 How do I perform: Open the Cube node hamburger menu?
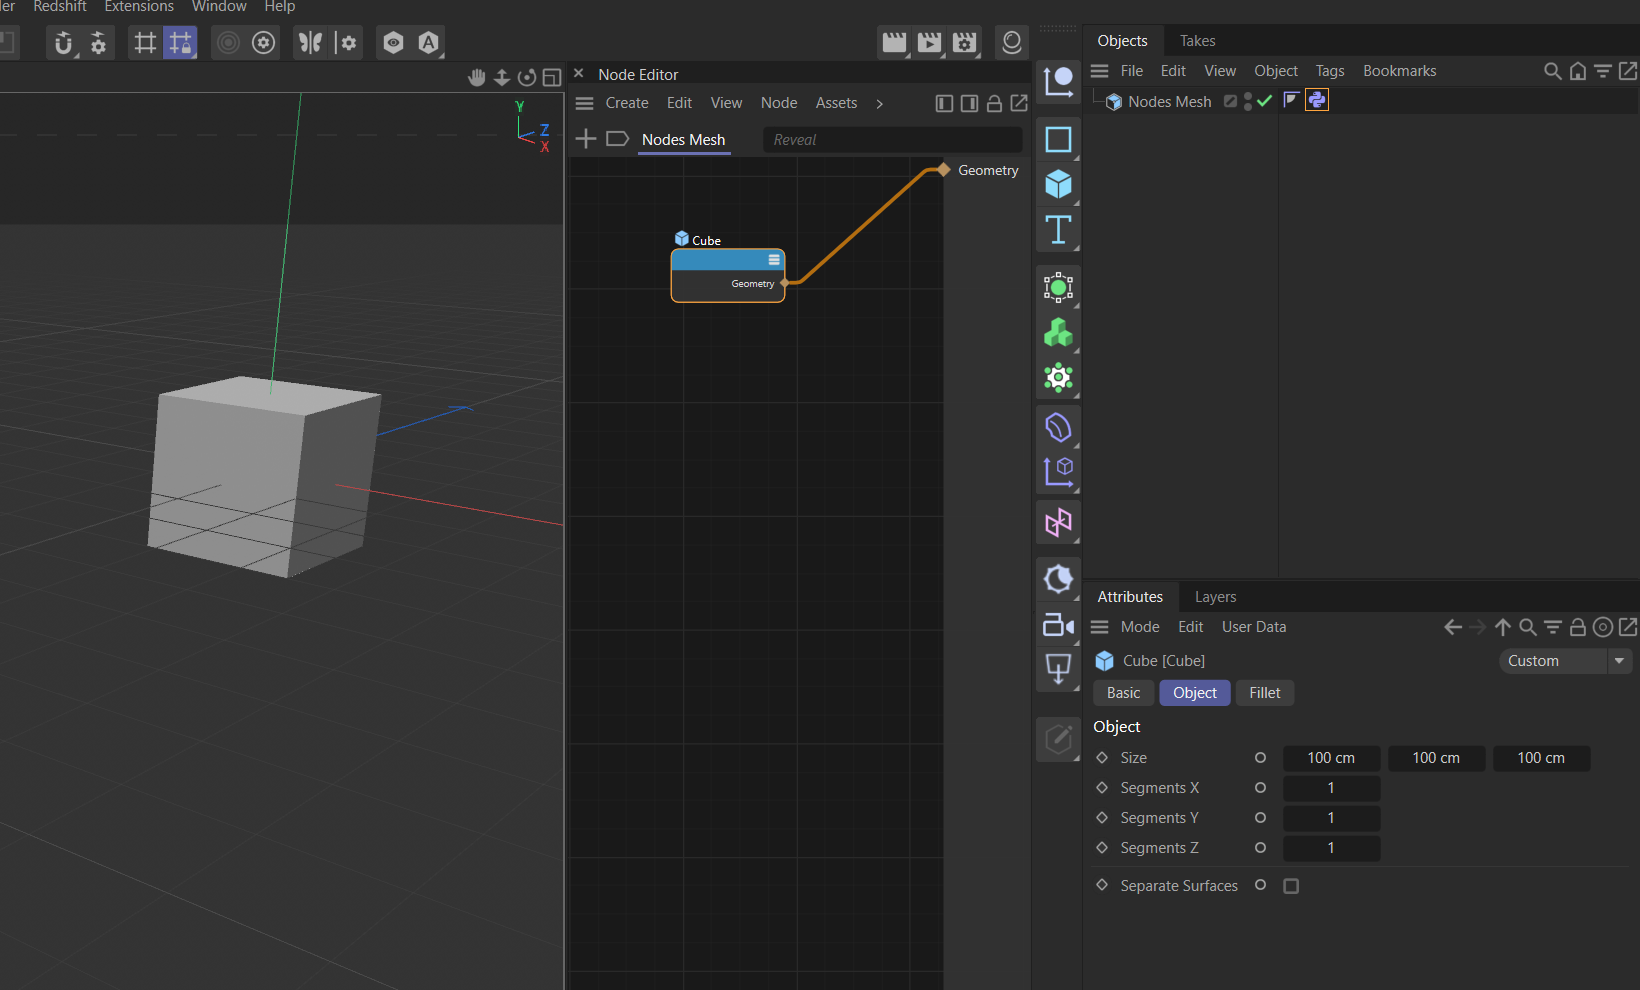pos(774,259)
